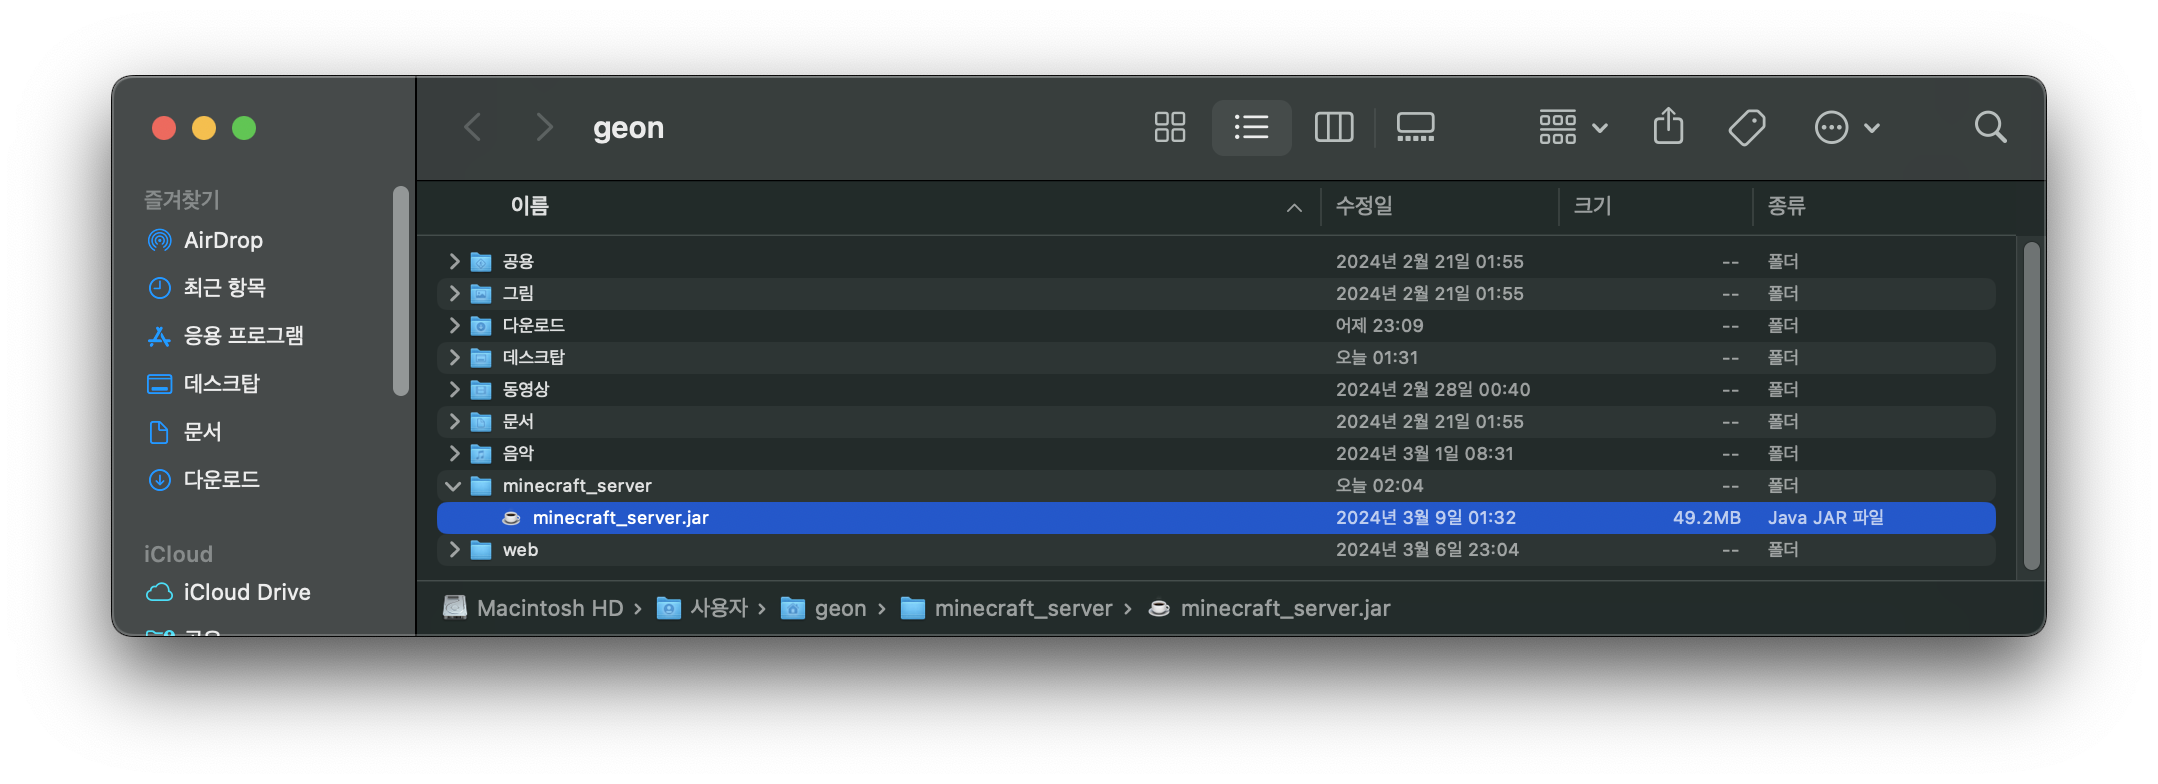
Task: Select the 동영상 folder icon
Action: pos(481,389)
